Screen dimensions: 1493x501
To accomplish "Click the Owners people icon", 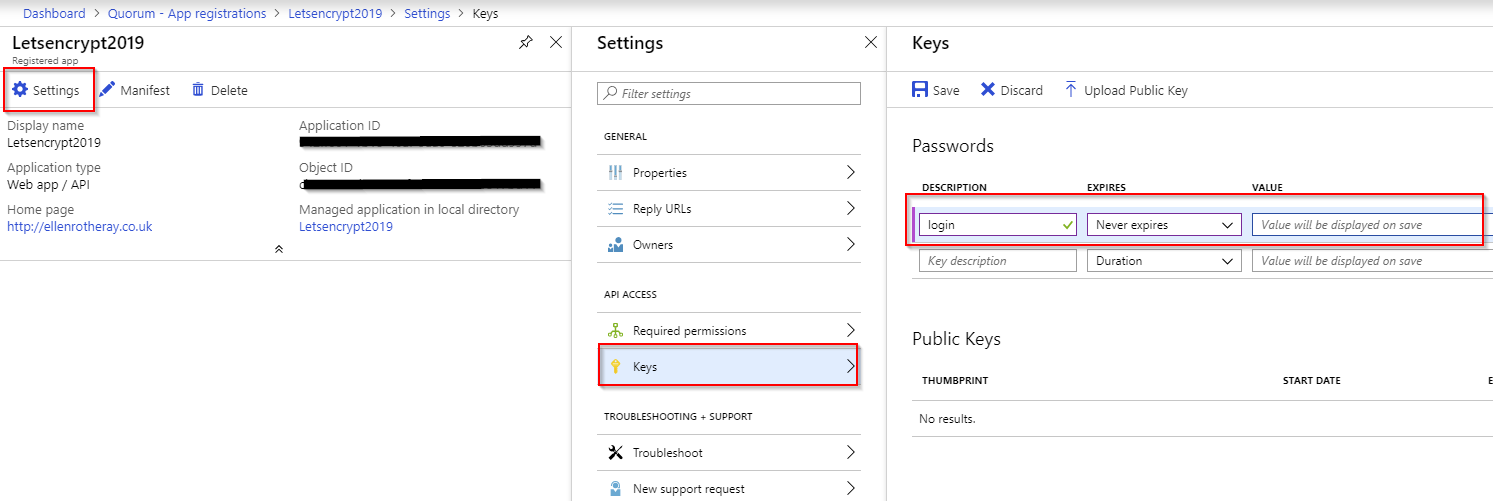I will pyautogui.click(x=616, y=245).
